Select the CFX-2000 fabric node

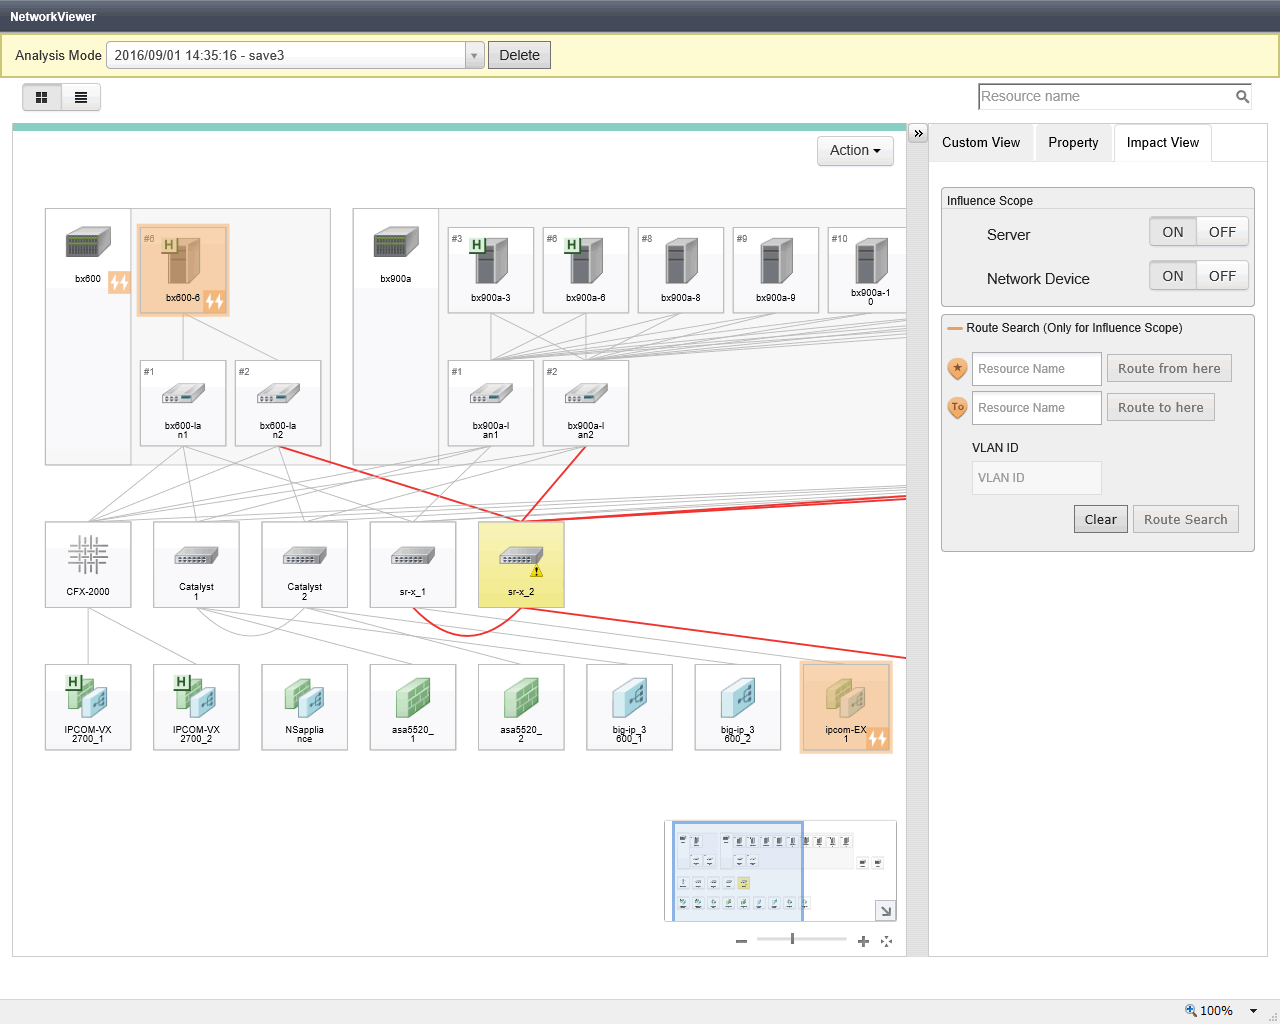[x=88, y=564]
